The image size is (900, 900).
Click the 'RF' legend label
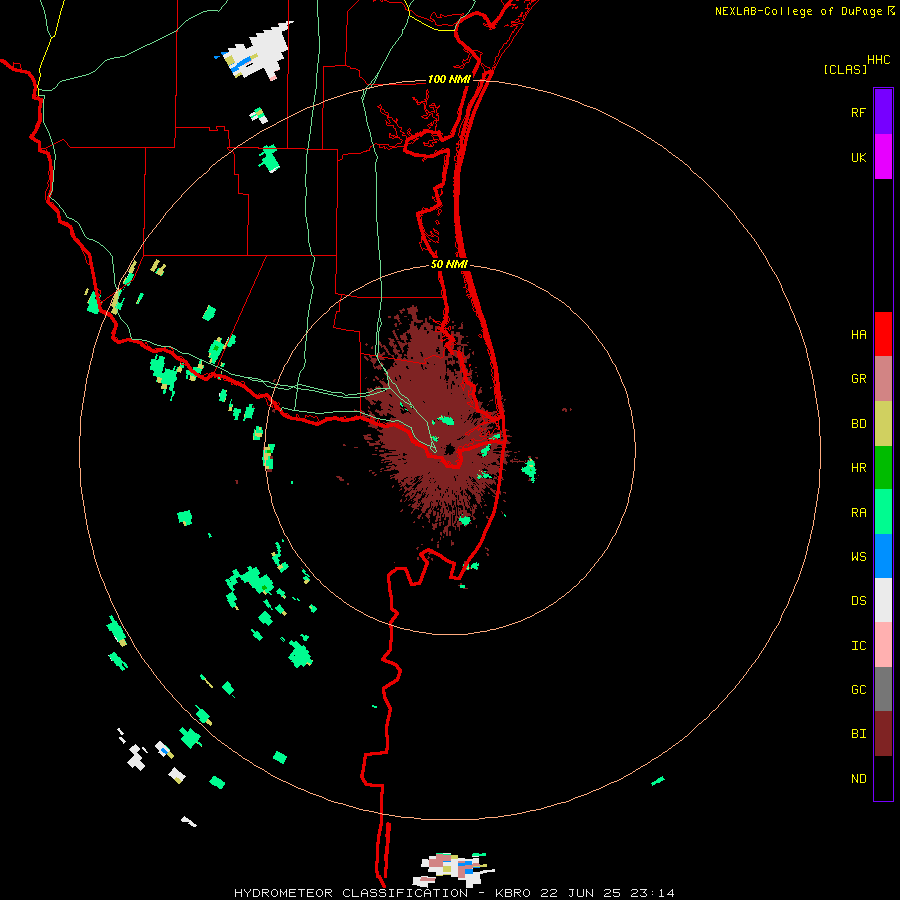(x=858, y=112)
